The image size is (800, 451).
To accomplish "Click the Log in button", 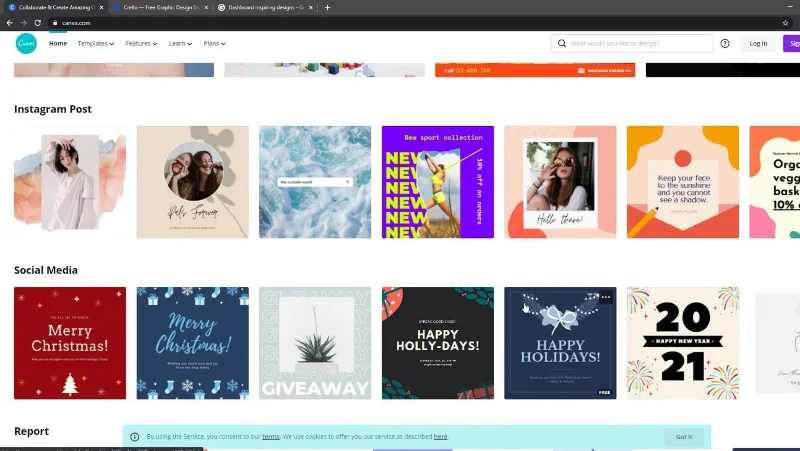I will (758, 43).
